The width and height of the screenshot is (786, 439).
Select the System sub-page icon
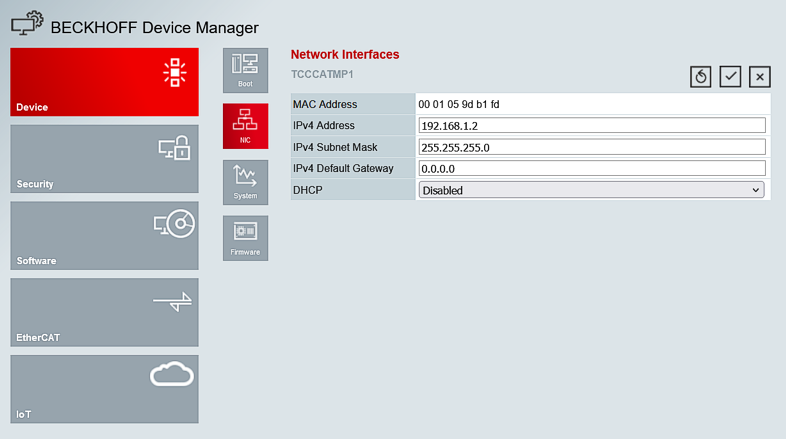click(x=246, y=182)
